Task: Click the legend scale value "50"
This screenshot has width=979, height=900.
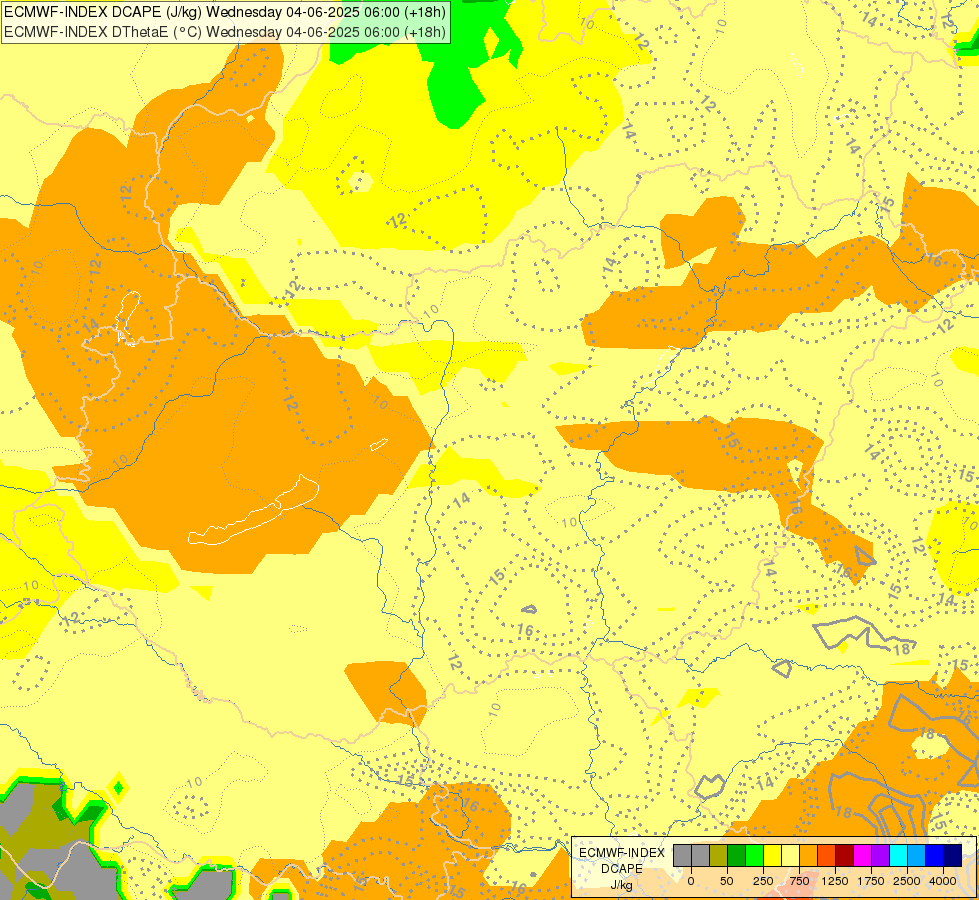Action: [x=727, y=881]
